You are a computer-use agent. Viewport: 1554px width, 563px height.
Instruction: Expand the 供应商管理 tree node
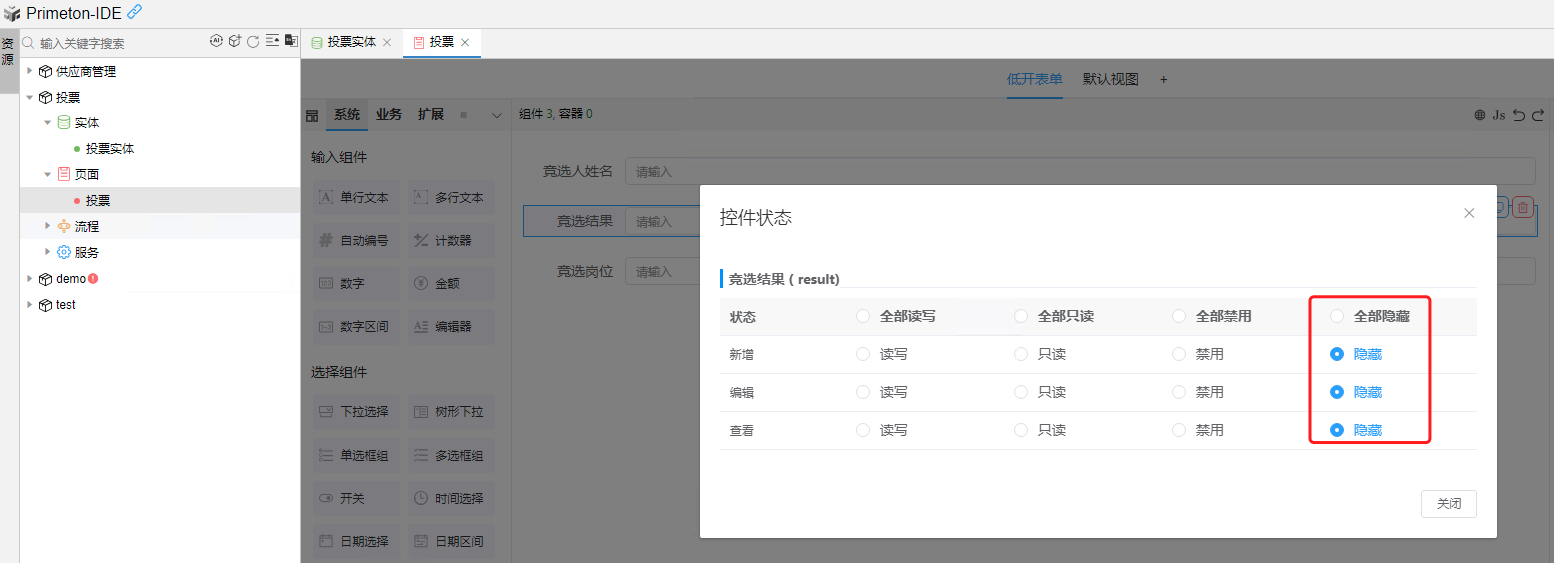coord(30,71)
